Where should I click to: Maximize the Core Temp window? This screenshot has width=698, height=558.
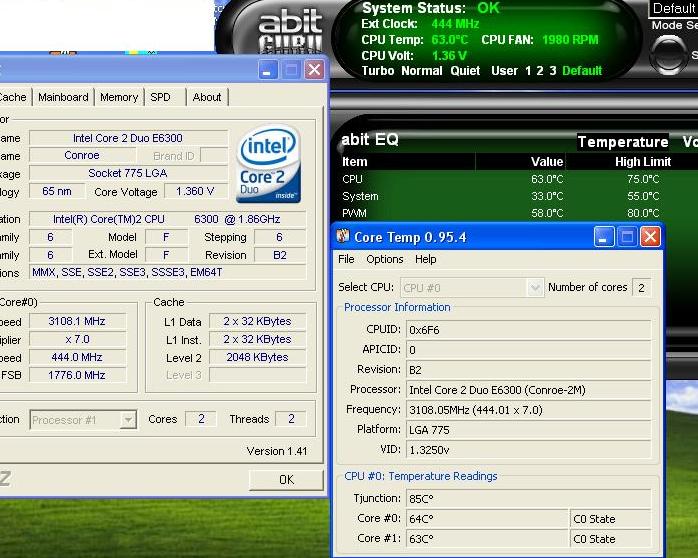pyautogui.click(x=627, y=237)
